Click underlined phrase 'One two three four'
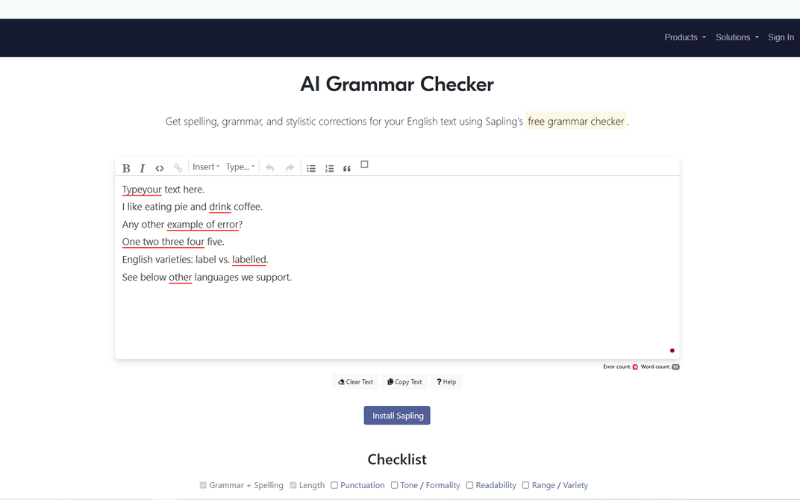800x500 pixels. (163, 242)
